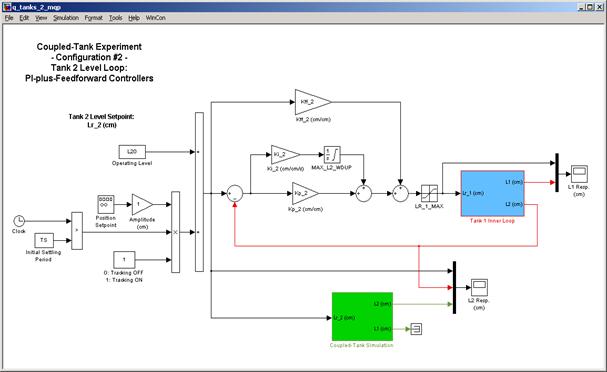Viewport: 607px width, 372px height.
Task: Open the Simulation menu
Action: pos(66,18)
